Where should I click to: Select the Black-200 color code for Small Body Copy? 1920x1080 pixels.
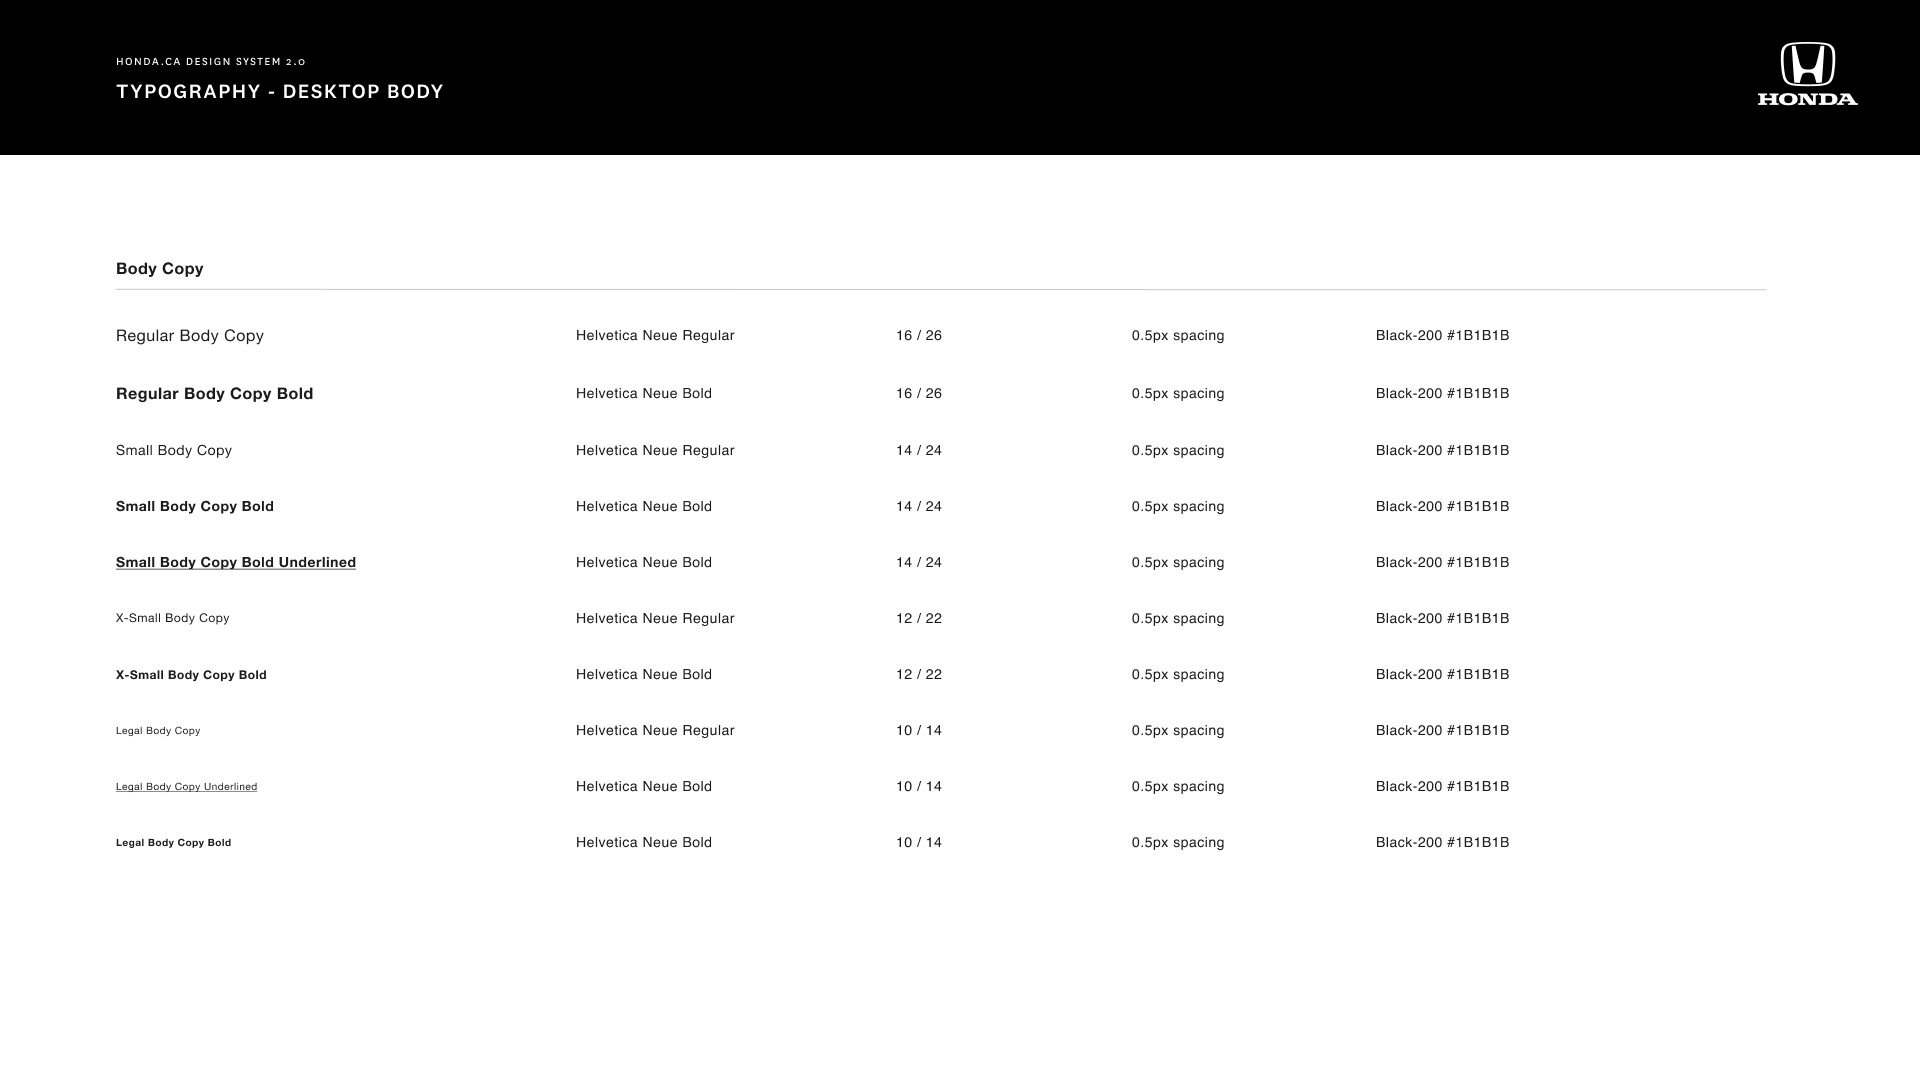pyautogui.click(x=1443, y=451)
